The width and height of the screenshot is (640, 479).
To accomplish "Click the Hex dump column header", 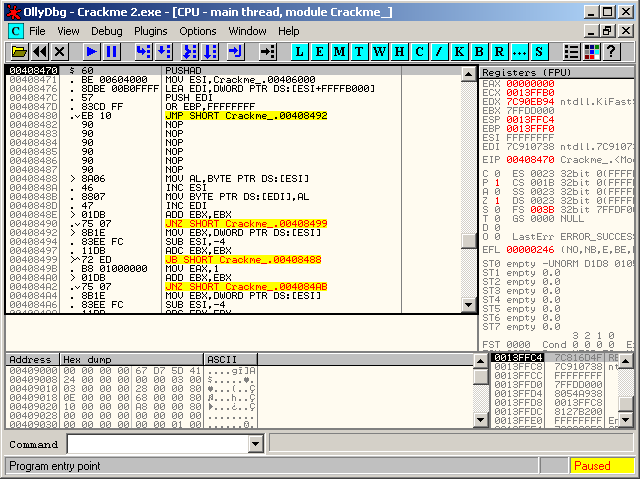I will point(131,359).
